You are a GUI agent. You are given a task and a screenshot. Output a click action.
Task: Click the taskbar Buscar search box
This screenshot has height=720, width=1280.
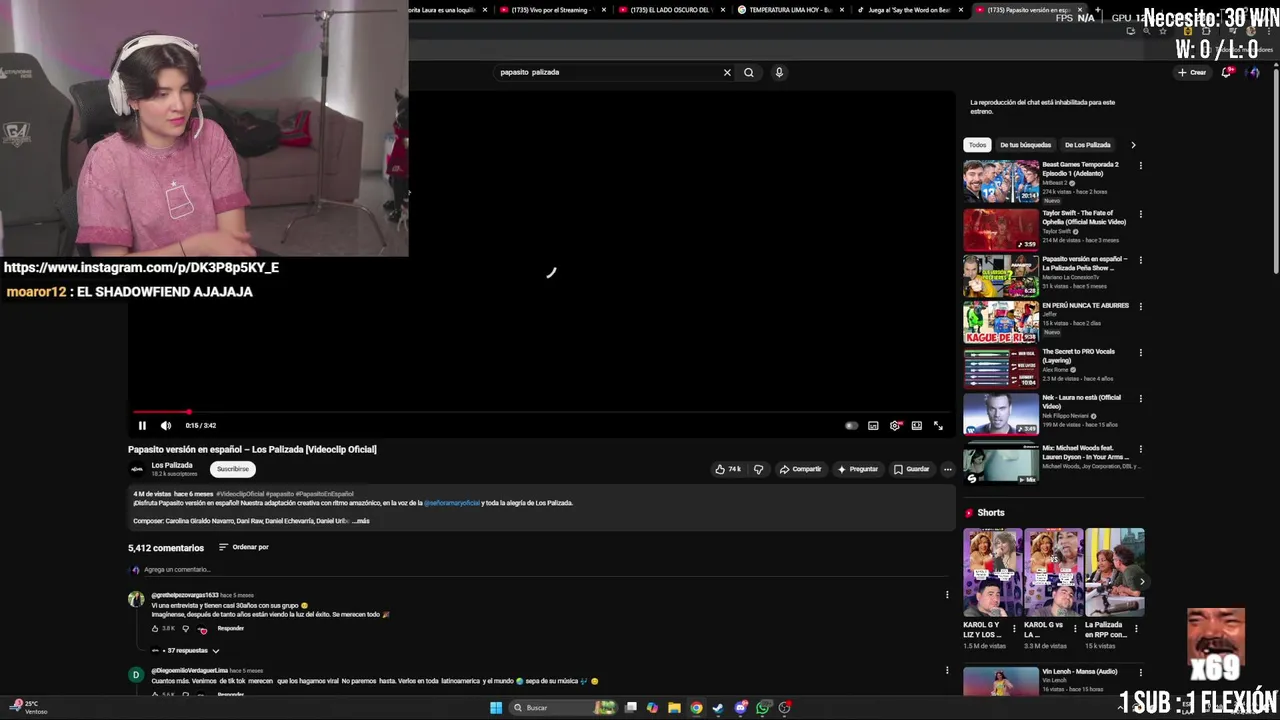click(x=565, y=708)
